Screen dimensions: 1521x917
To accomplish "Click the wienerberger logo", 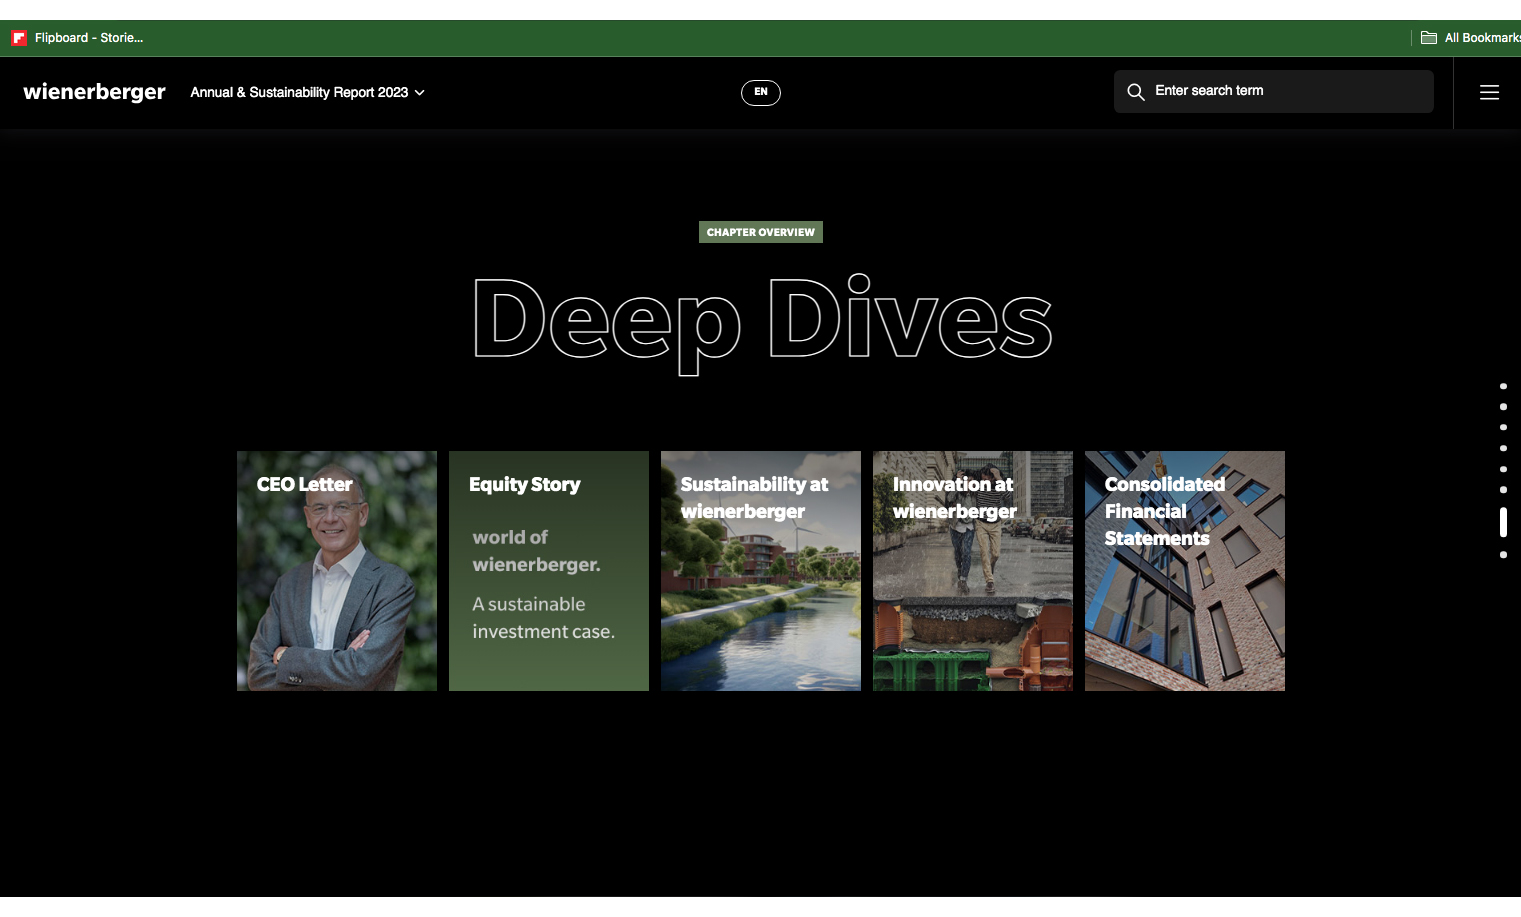I will pyautogui.click(x=94, y=92).
